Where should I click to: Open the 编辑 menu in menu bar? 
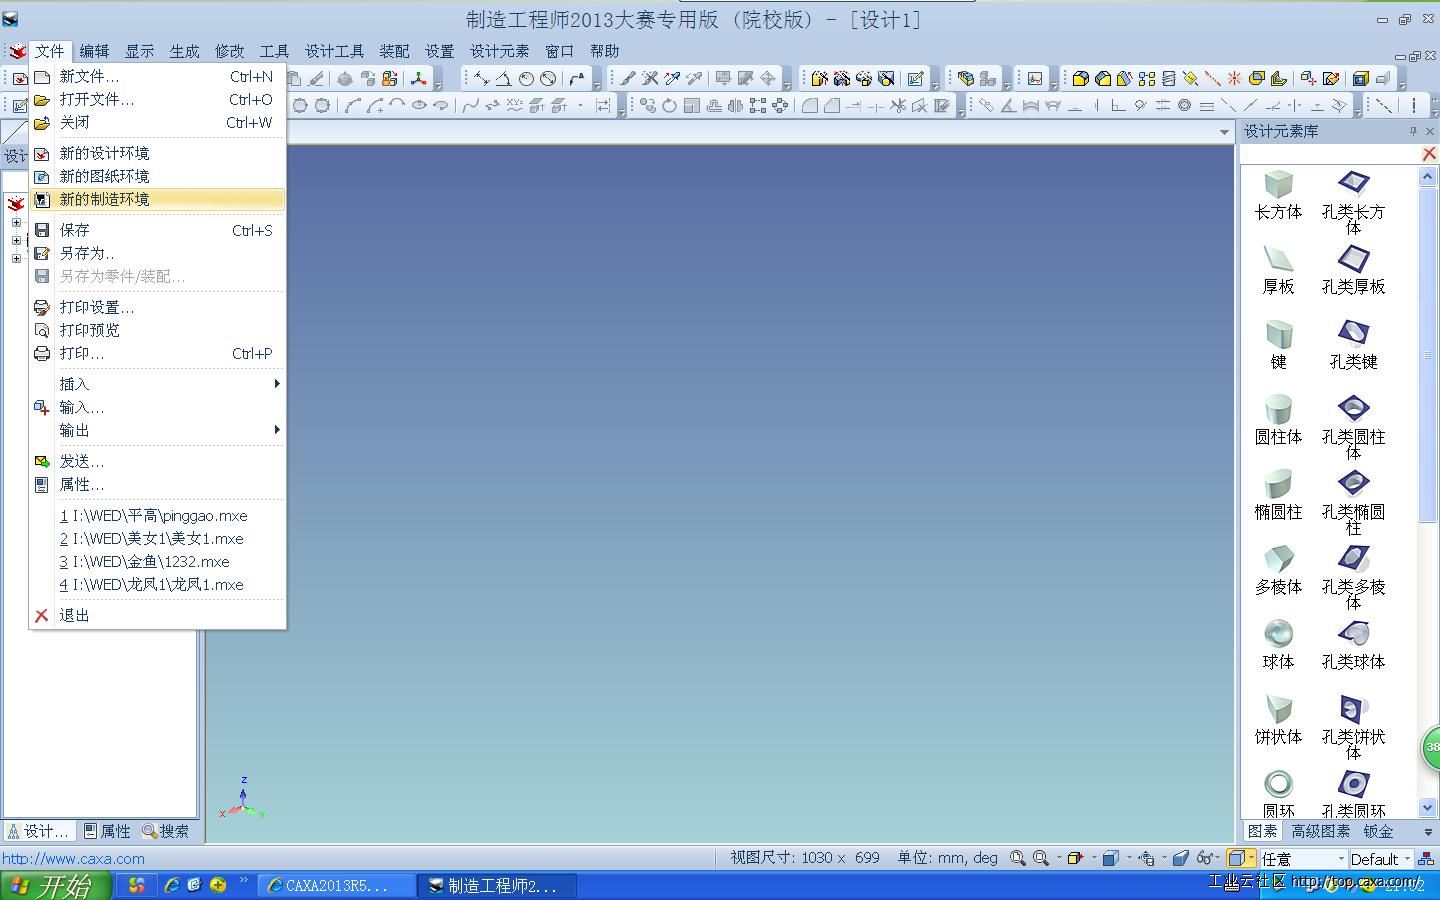(x=94, y=51)
